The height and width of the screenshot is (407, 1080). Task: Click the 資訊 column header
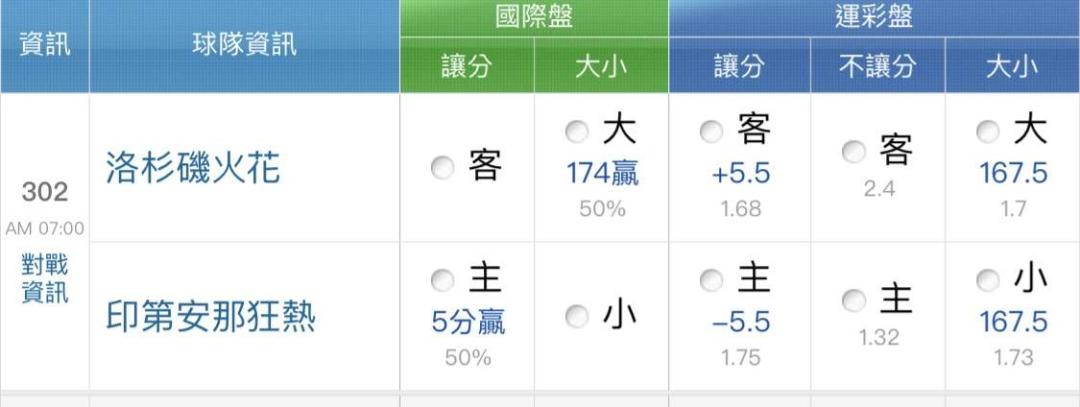[x=44, y=45]
